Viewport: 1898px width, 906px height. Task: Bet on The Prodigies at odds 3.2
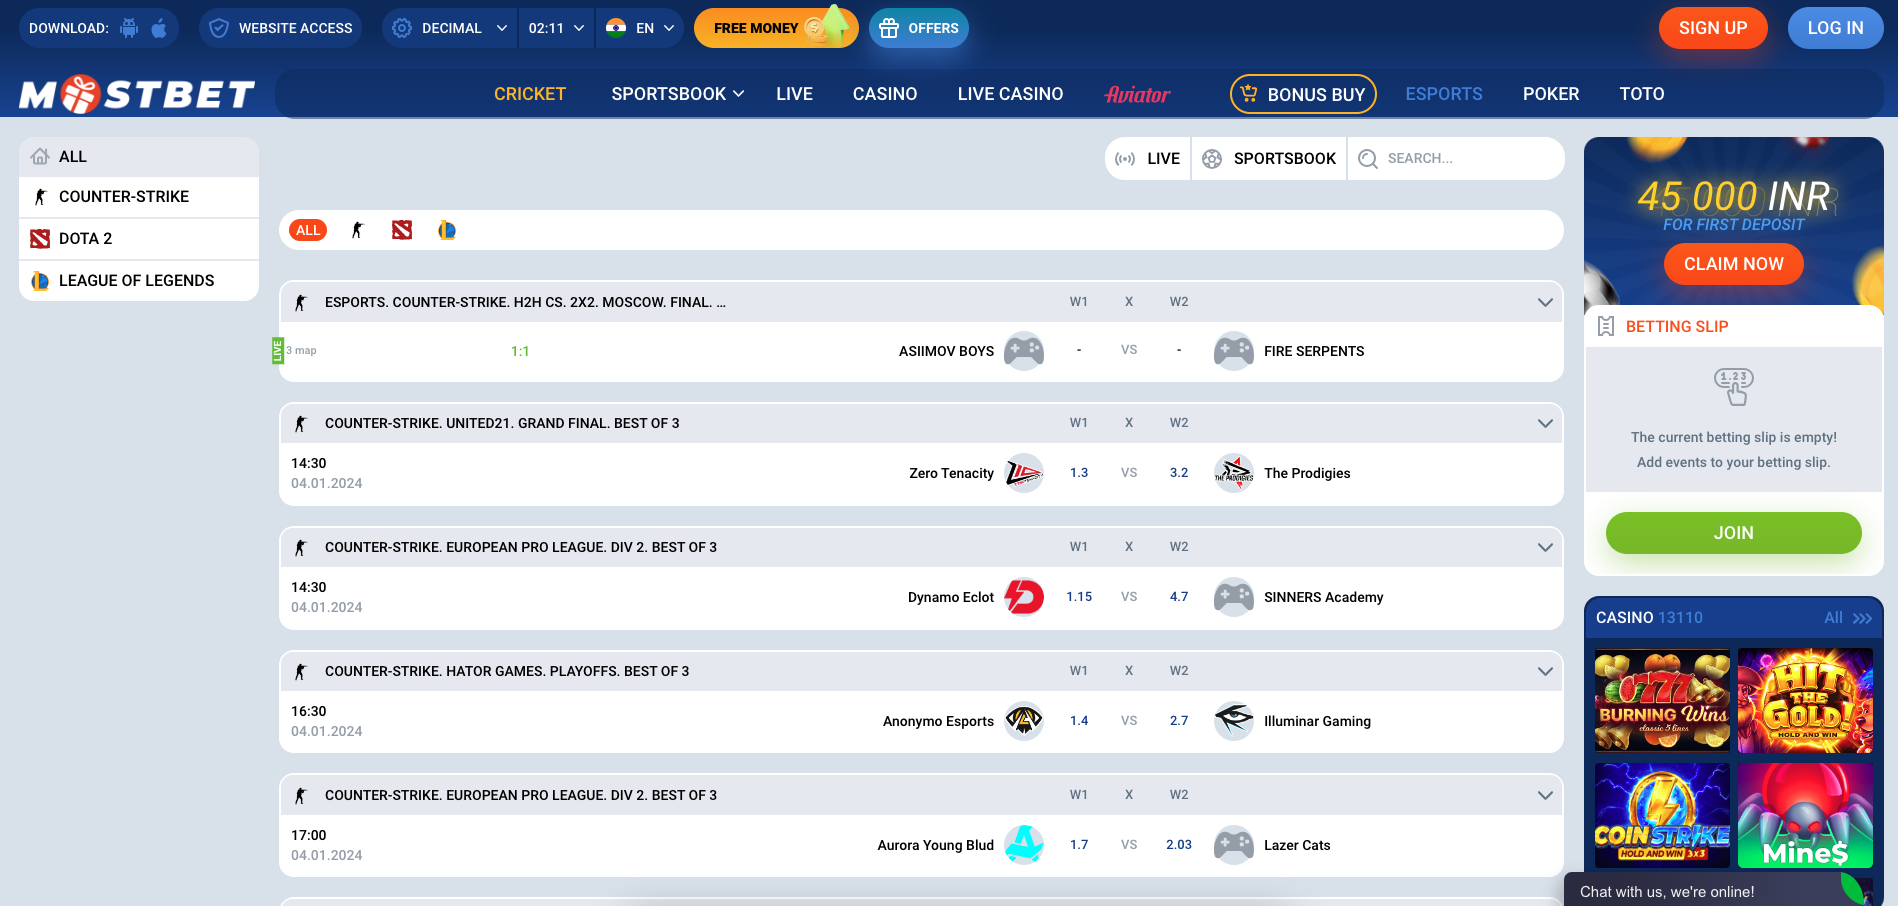(1179, 473)
